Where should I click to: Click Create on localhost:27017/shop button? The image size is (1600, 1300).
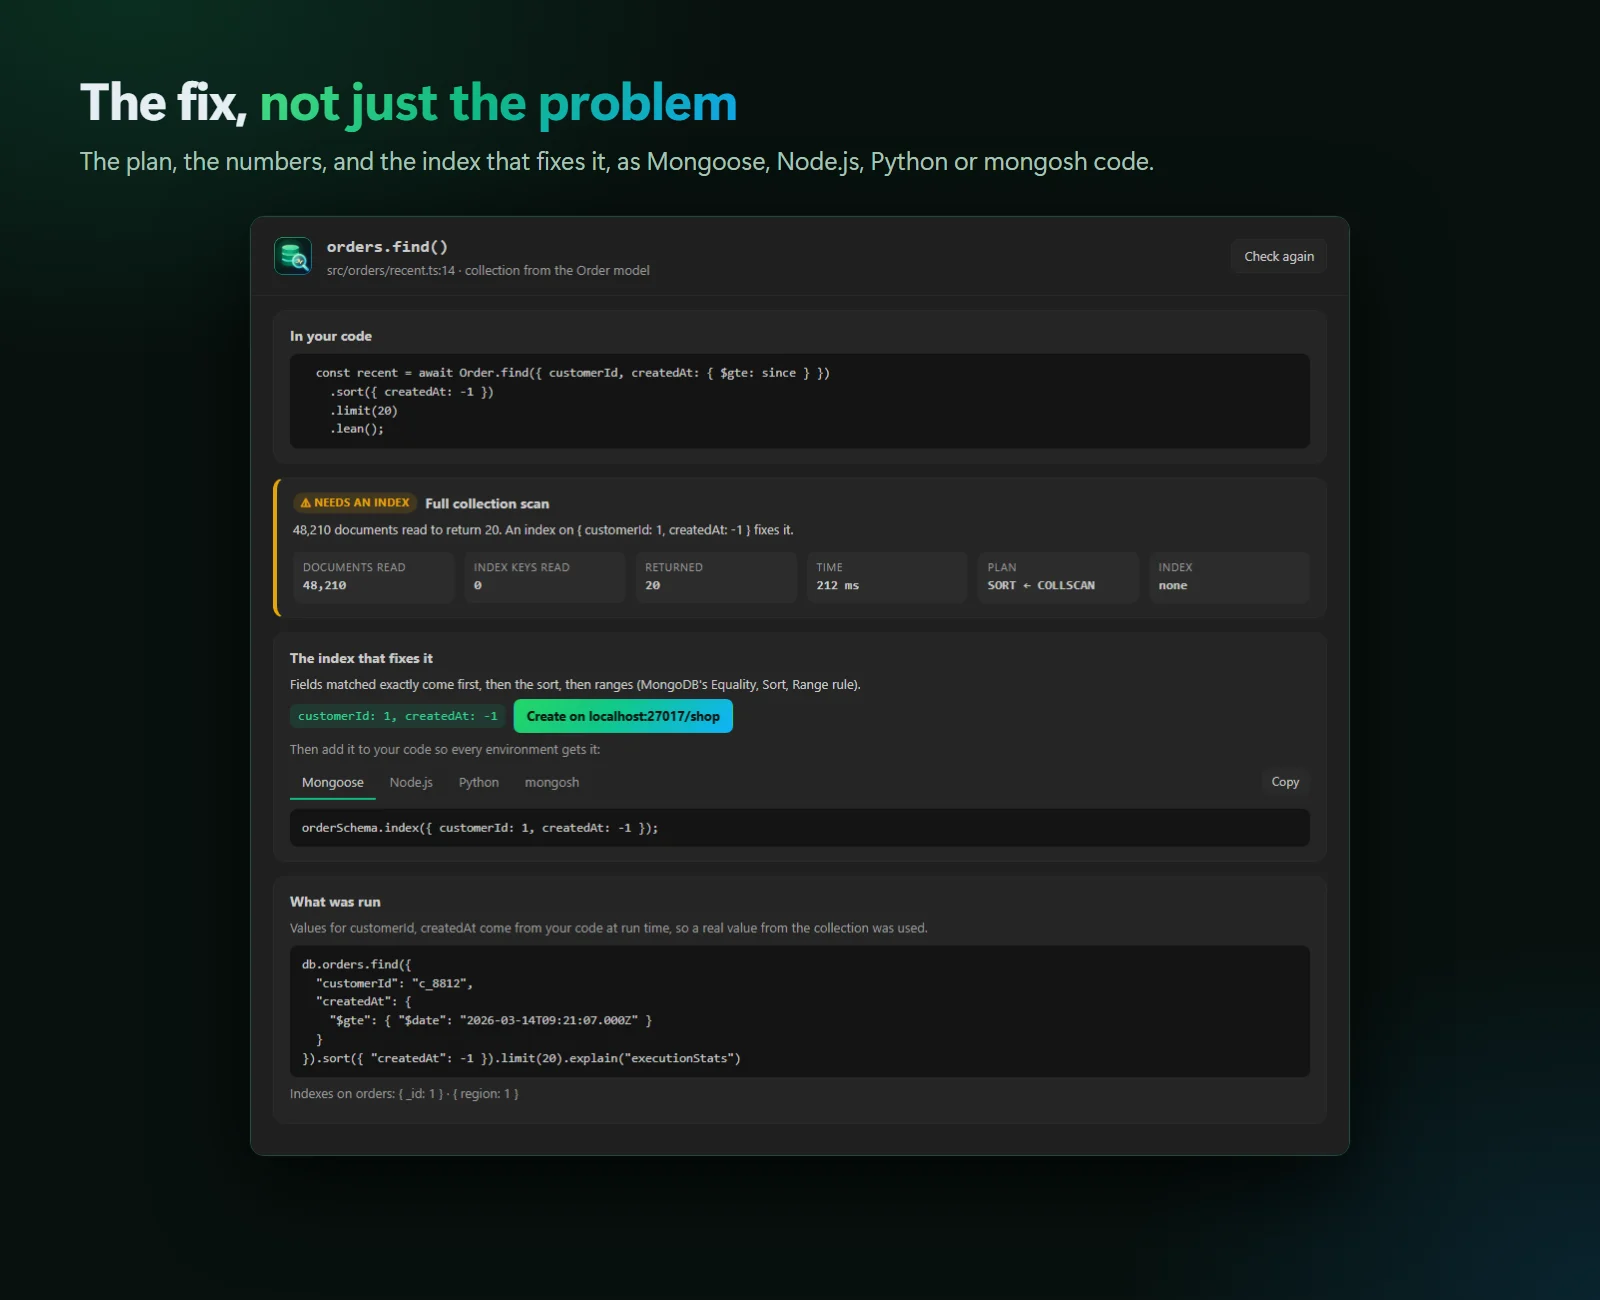coord(623,716)
